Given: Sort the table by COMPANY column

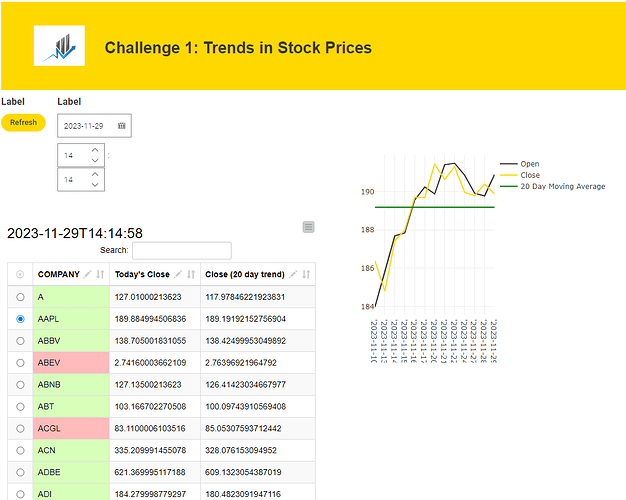Looking at the screenshot, I should tap(100, 274).
